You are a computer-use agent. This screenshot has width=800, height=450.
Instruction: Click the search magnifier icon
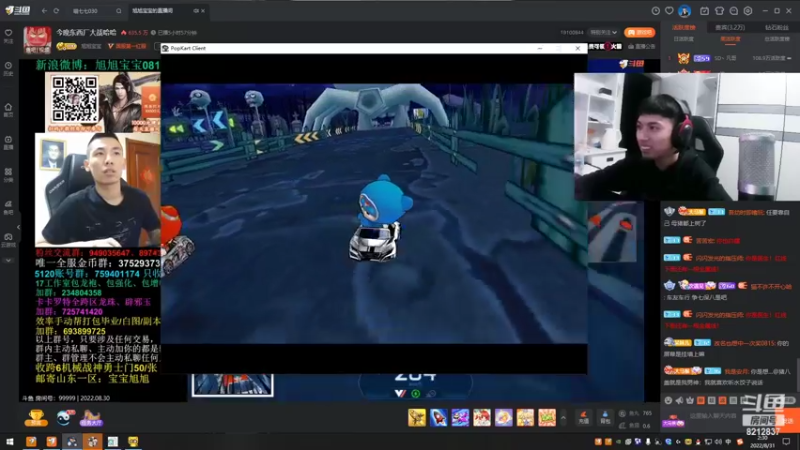click(118, 11)
